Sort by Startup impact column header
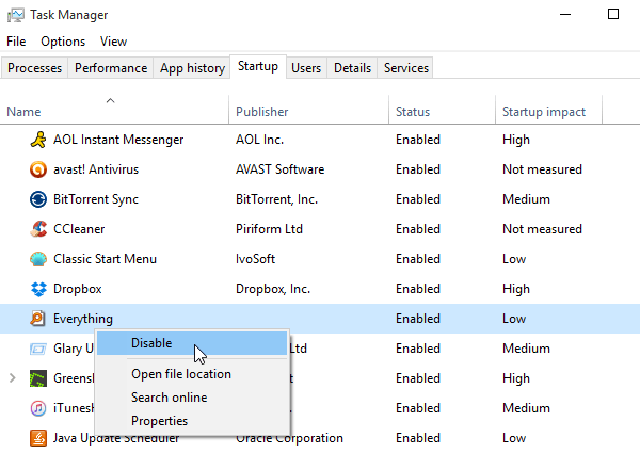640x453 pixels. (544, 112)
